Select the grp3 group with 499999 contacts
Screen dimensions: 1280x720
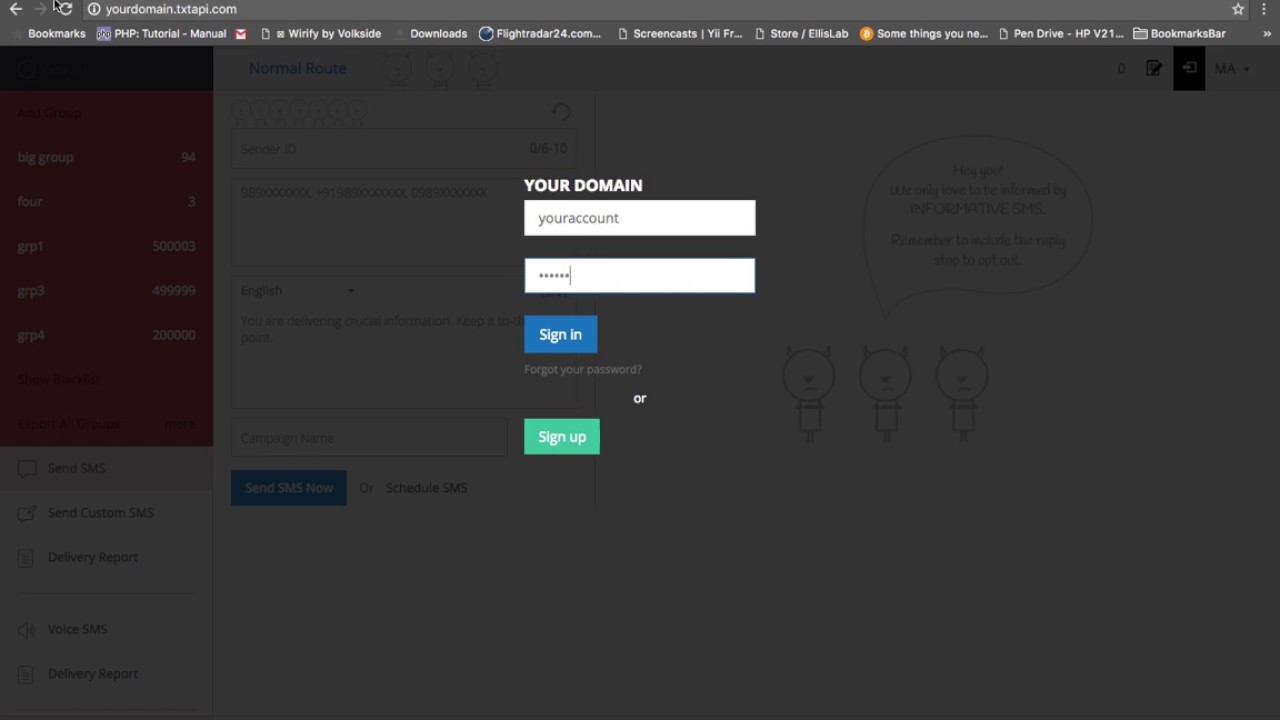click(106, 291)
